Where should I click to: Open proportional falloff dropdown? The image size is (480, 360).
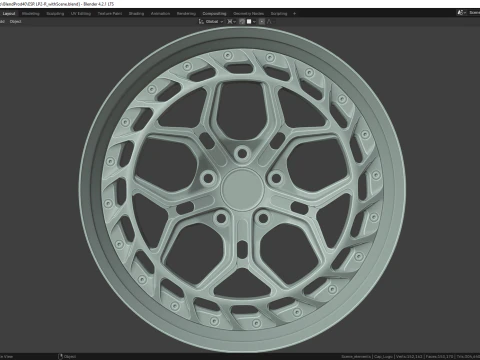[x=271, y=22]
